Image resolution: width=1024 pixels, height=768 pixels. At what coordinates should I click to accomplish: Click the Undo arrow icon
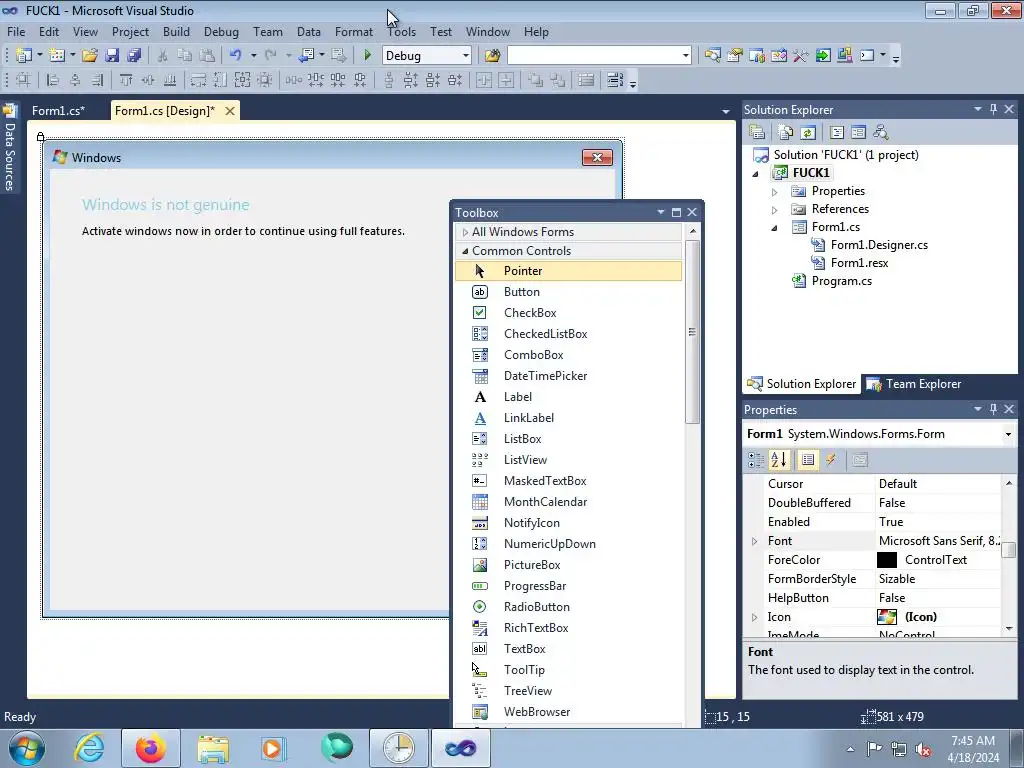coord(236,56)
